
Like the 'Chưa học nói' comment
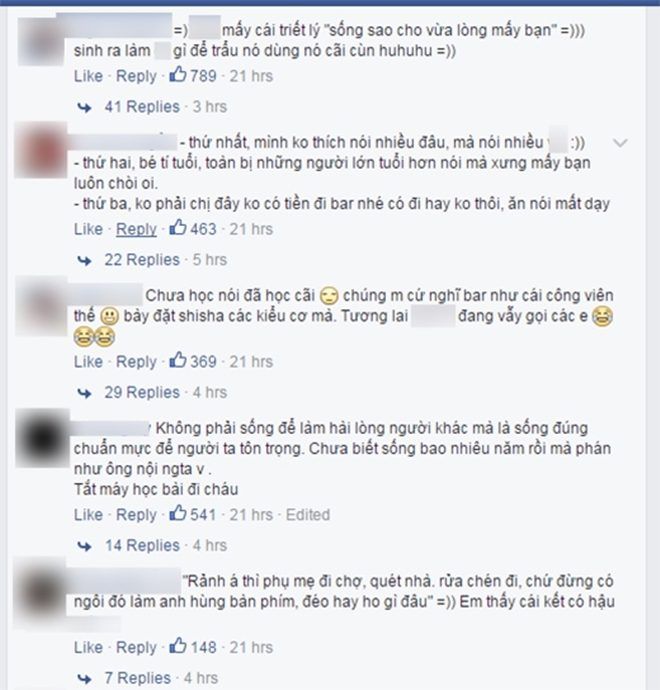(x=88, y=362)
